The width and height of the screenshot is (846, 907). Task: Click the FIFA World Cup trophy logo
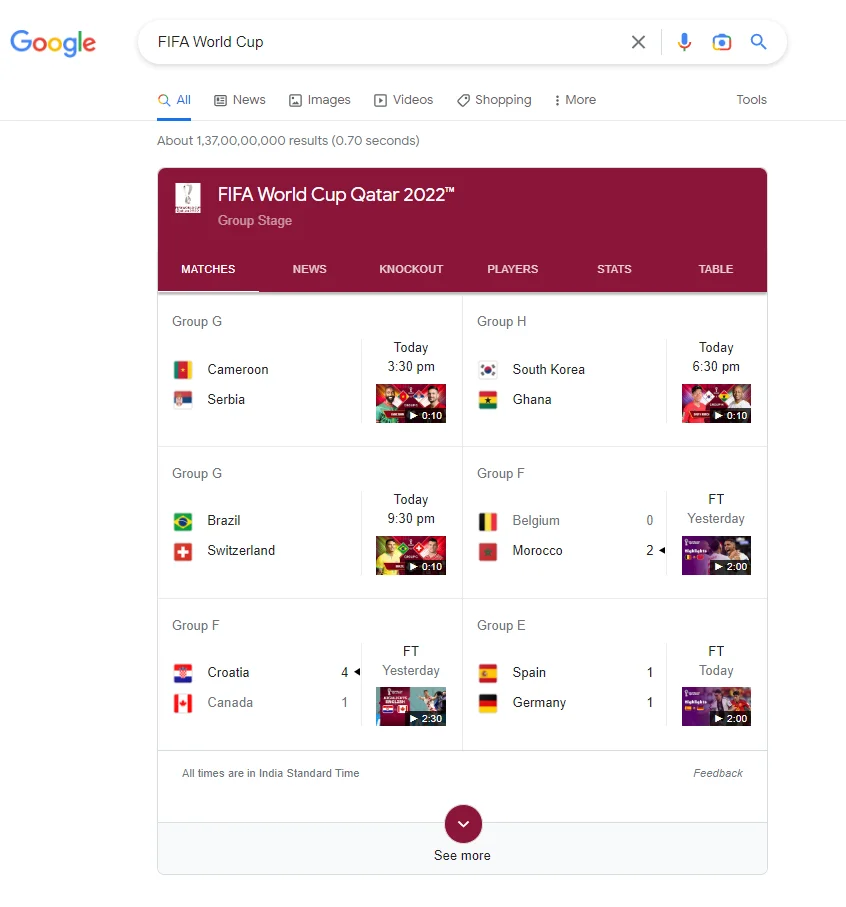[x=188, y=197]
